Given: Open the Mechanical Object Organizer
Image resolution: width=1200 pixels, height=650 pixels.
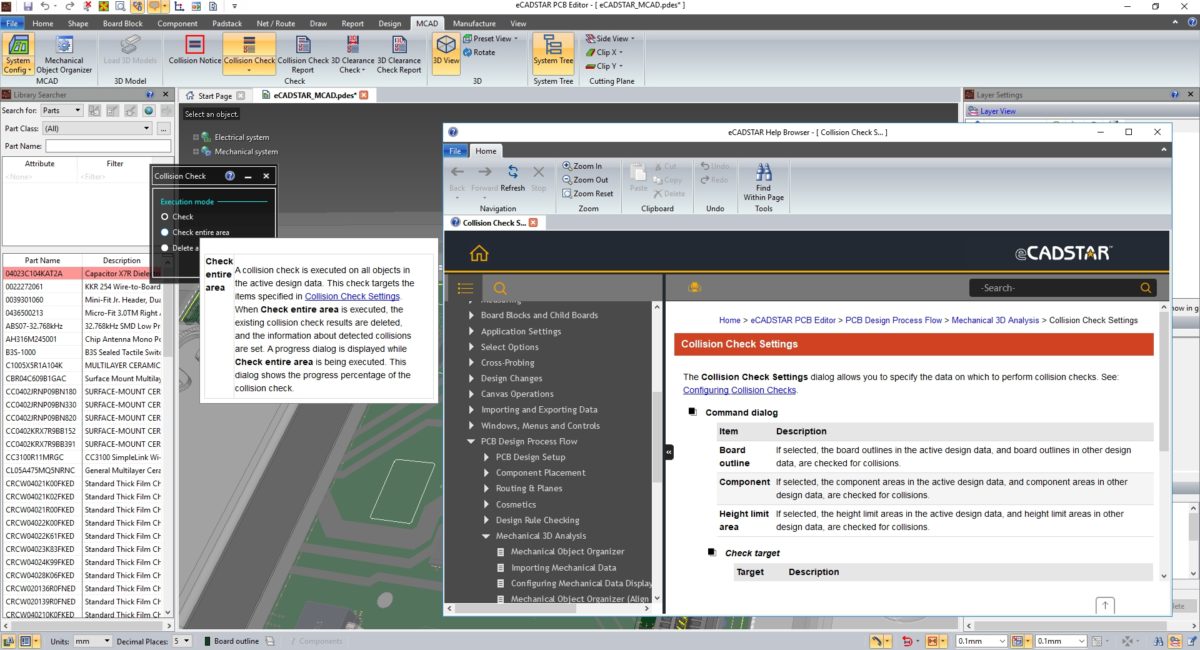Looking at the screenshot, I should pos(64,54).
